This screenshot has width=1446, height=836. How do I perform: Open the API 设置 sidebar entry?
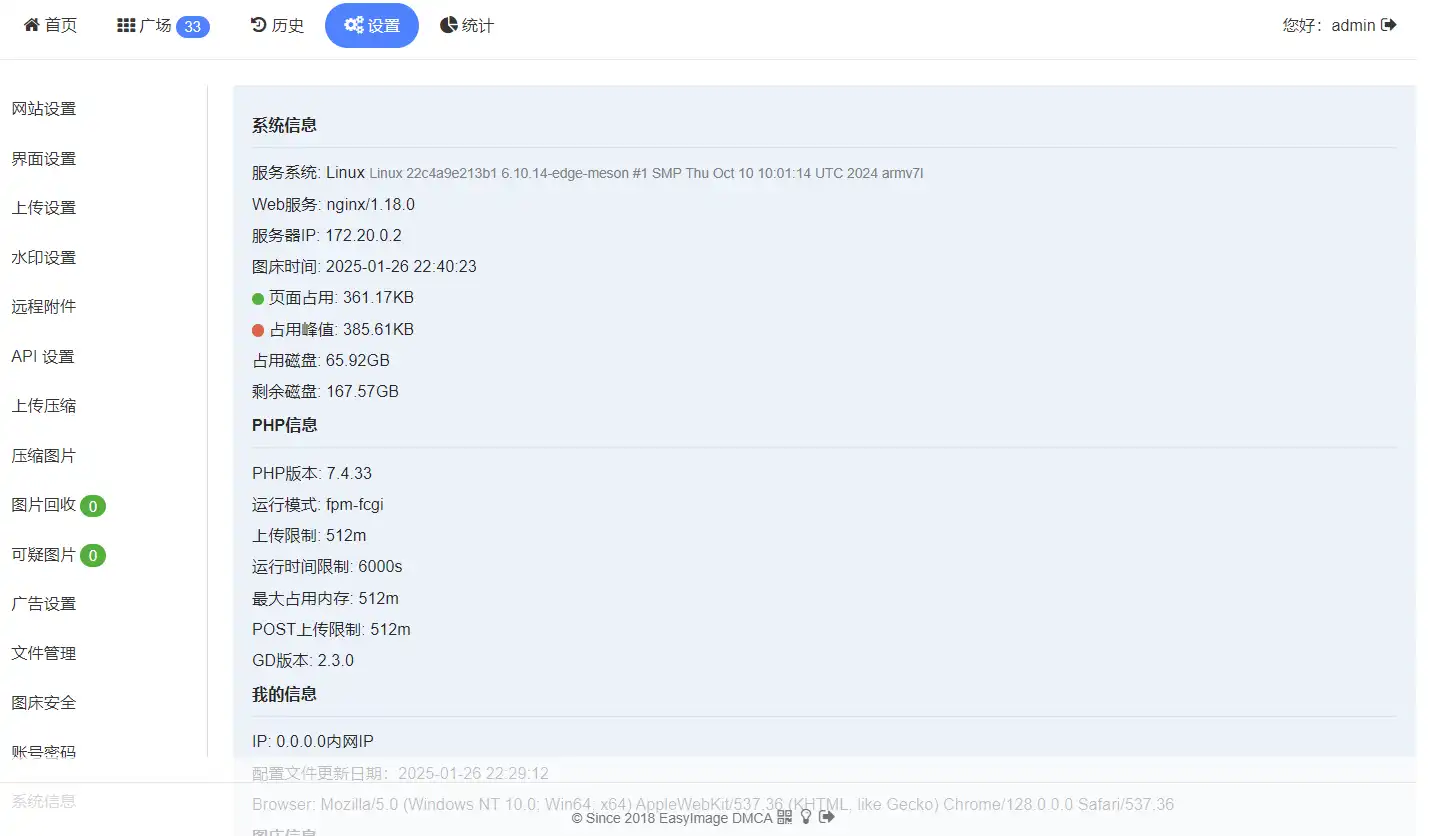pos(43,357)
